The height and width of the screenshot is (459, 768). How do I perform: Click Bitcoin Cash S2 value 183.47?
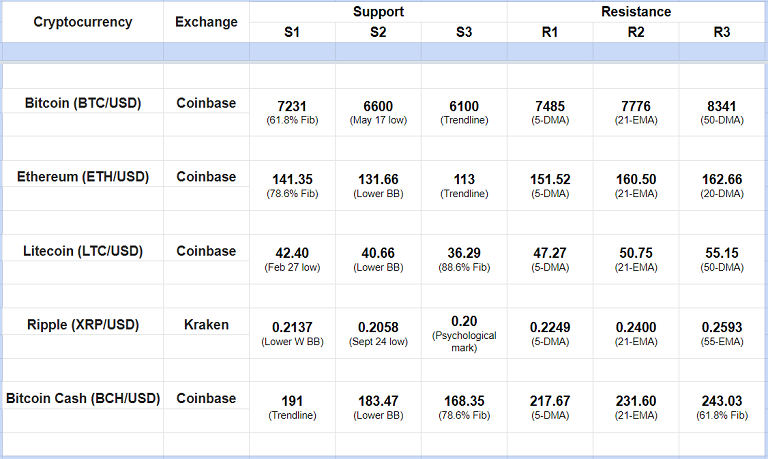coord(378,401)
